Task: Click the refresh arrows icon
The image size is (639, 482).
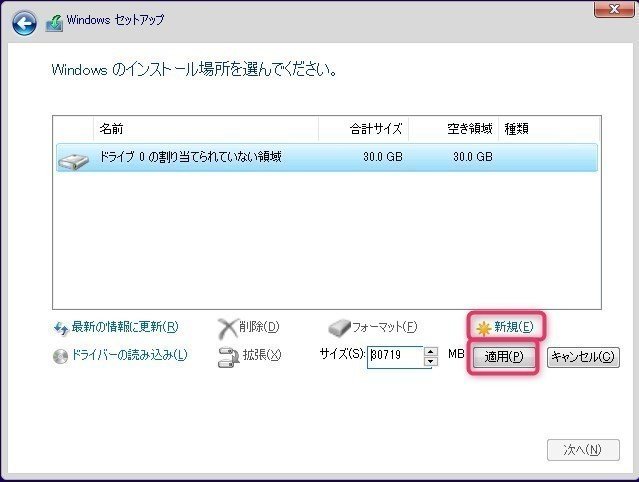Action: (x=61, y=328)
